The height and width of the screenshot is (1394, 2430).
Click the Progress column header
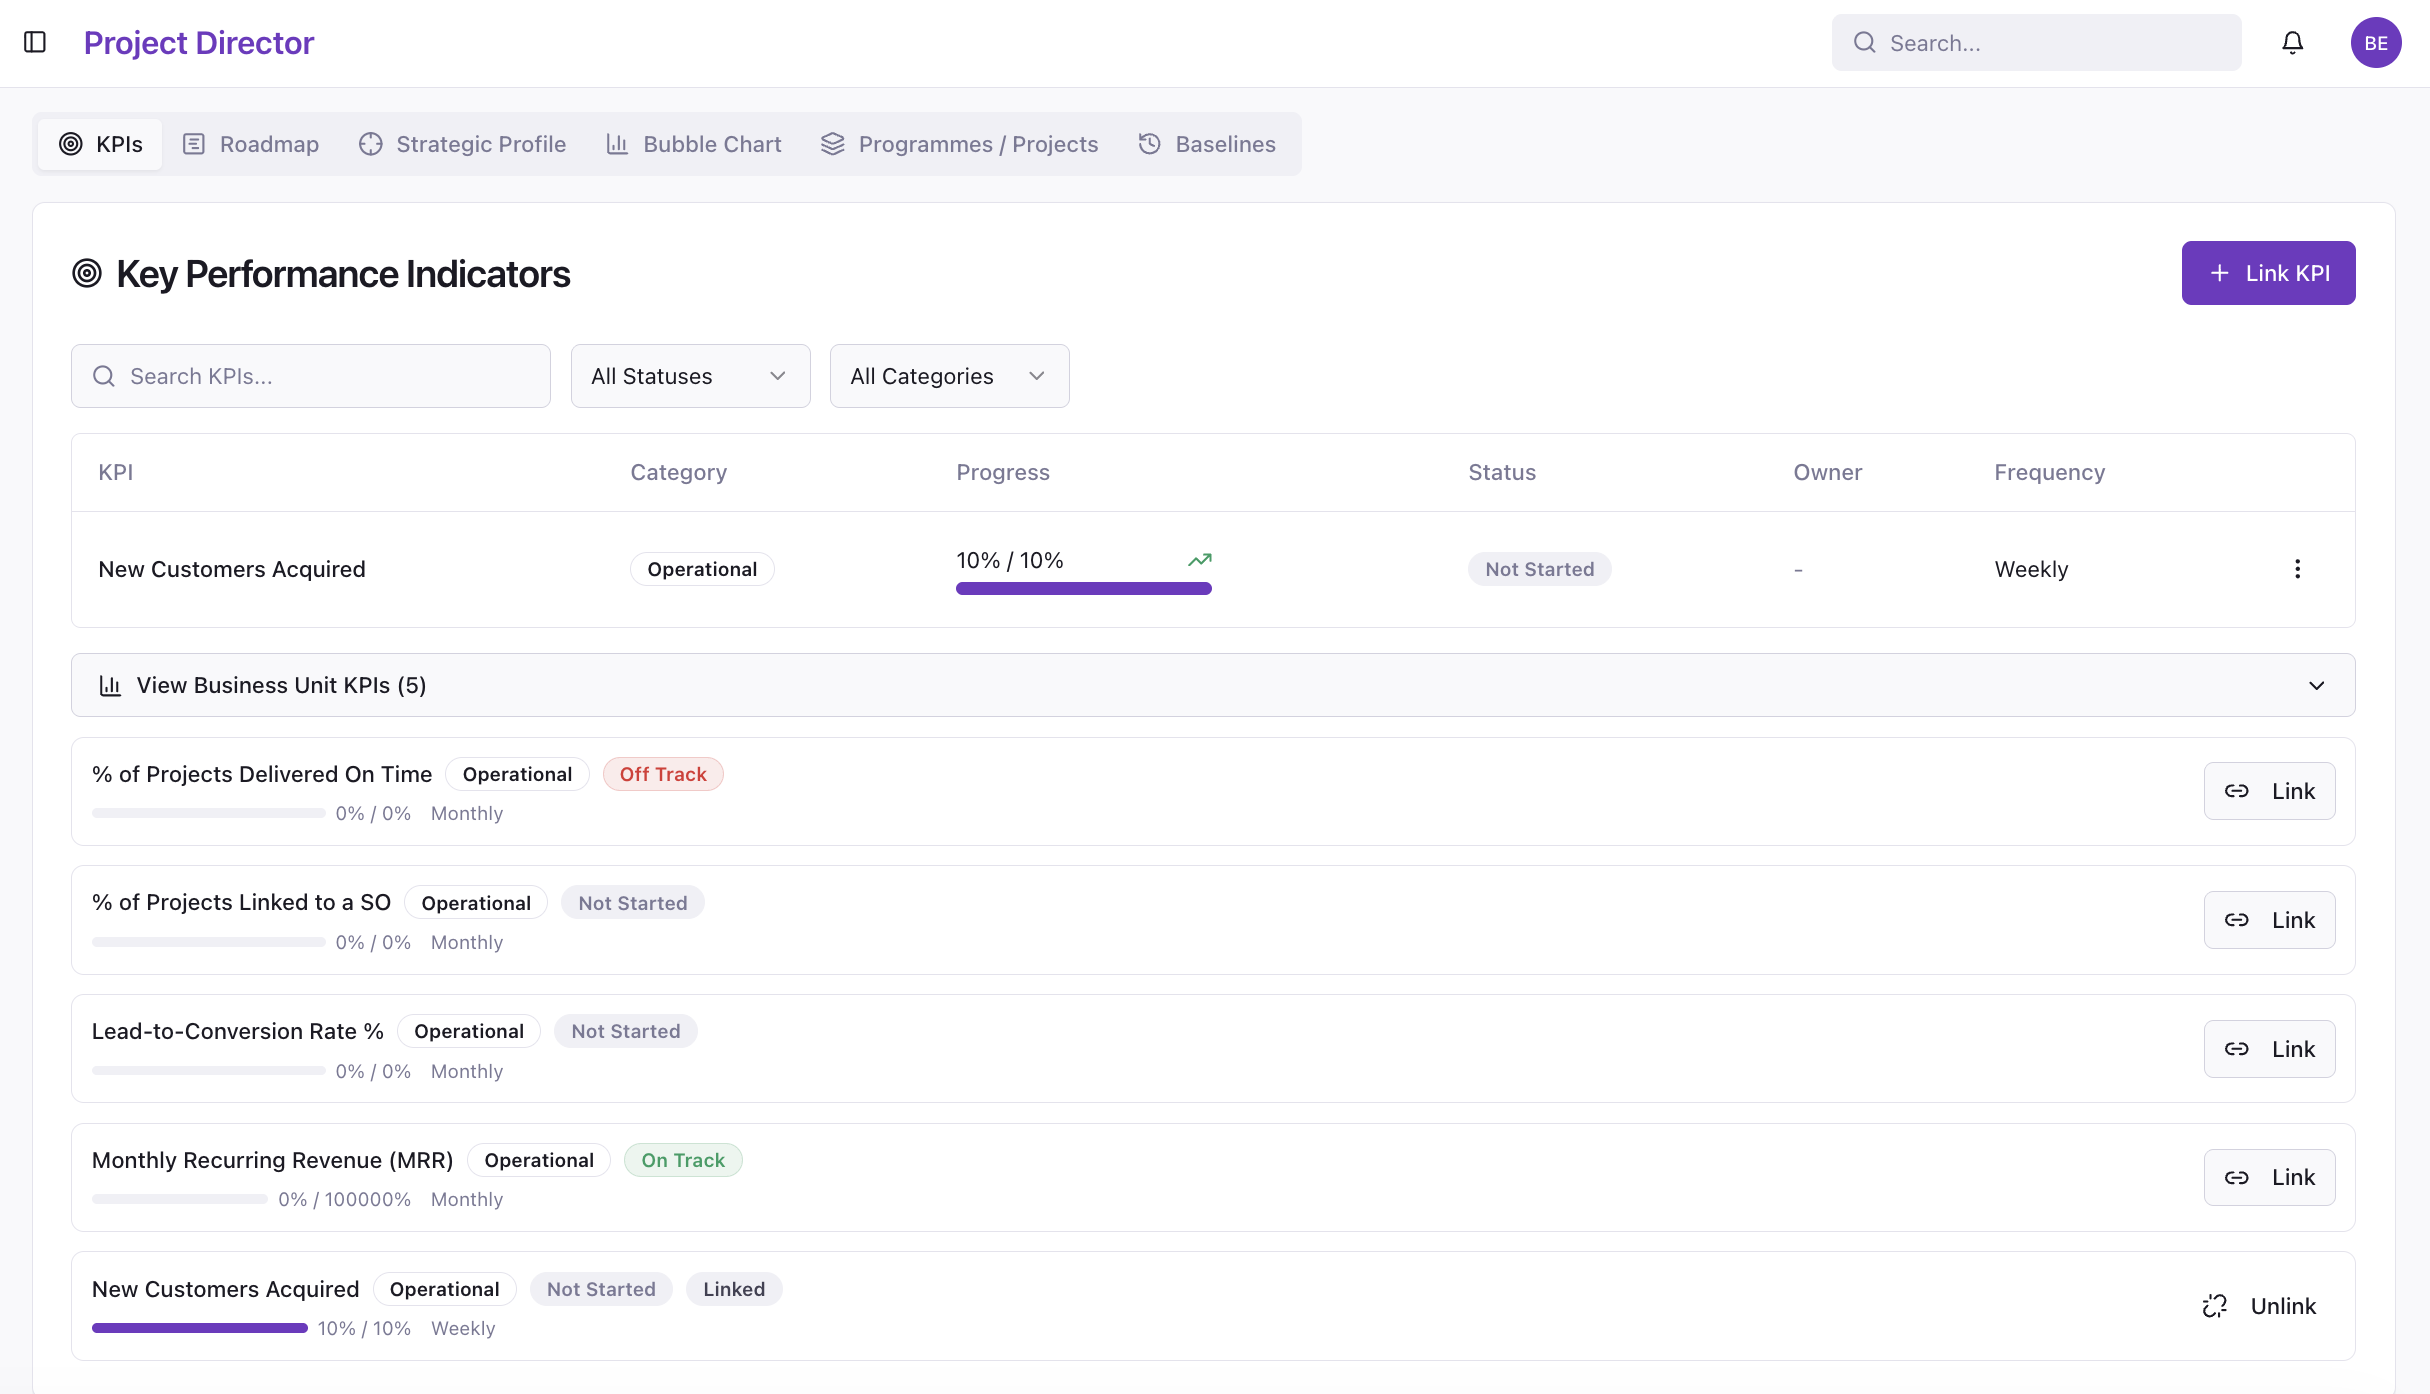coord(1002,472)
